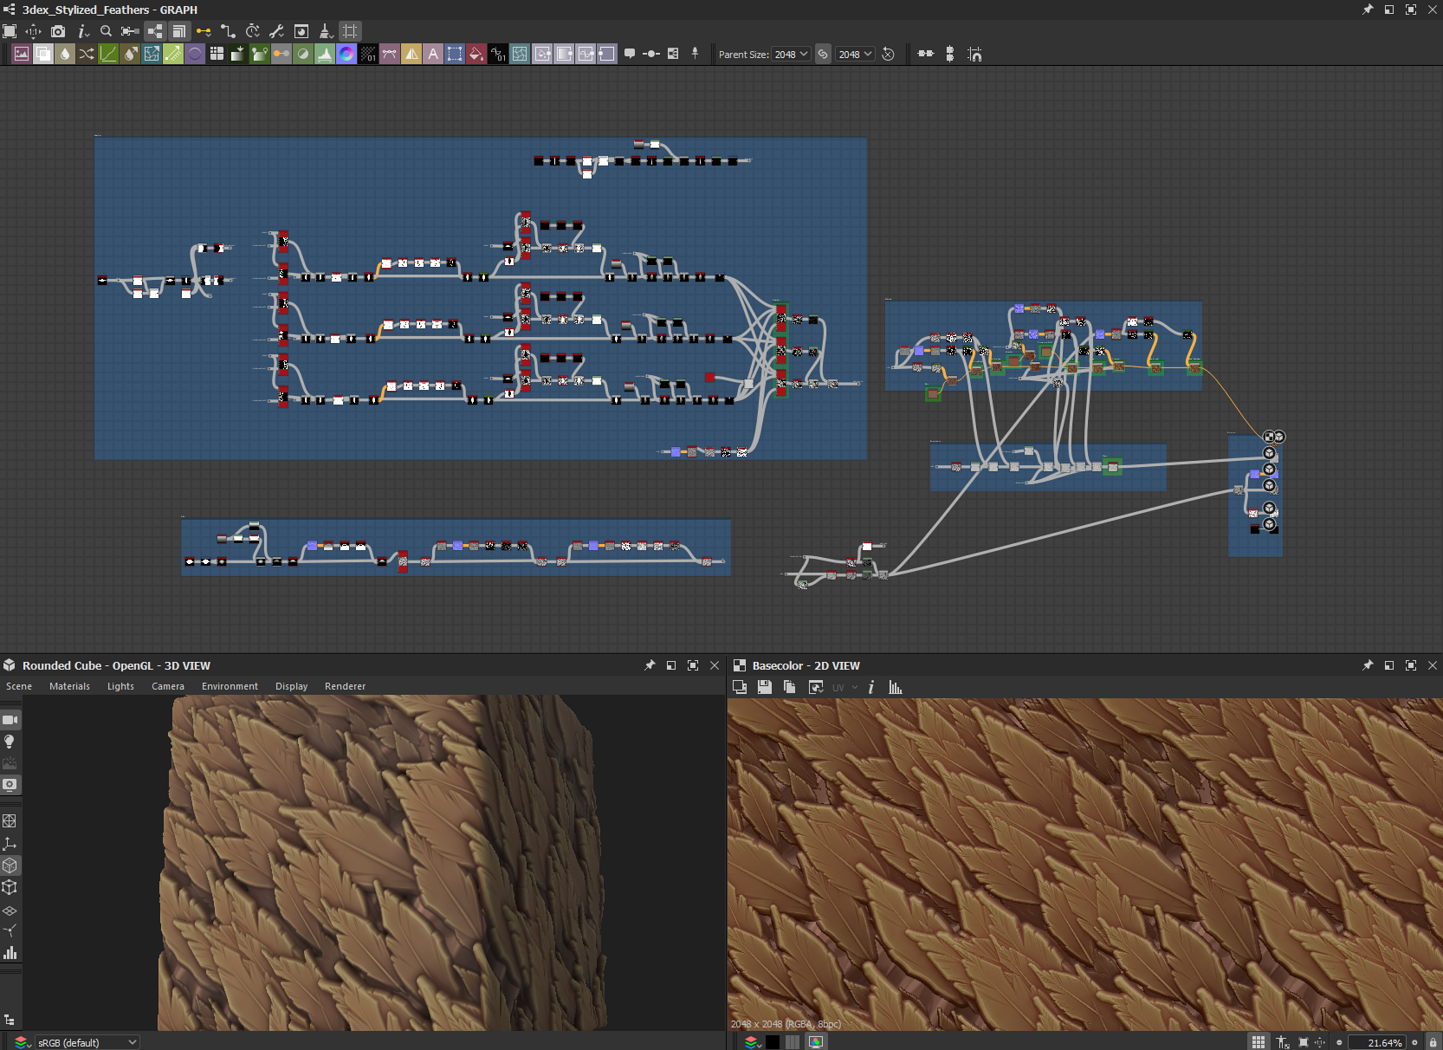Image resolution: width=1443 pixels, height=1050 pixels.
Task: Add a comment with the speech bubble icon
Action: point(629,54)
